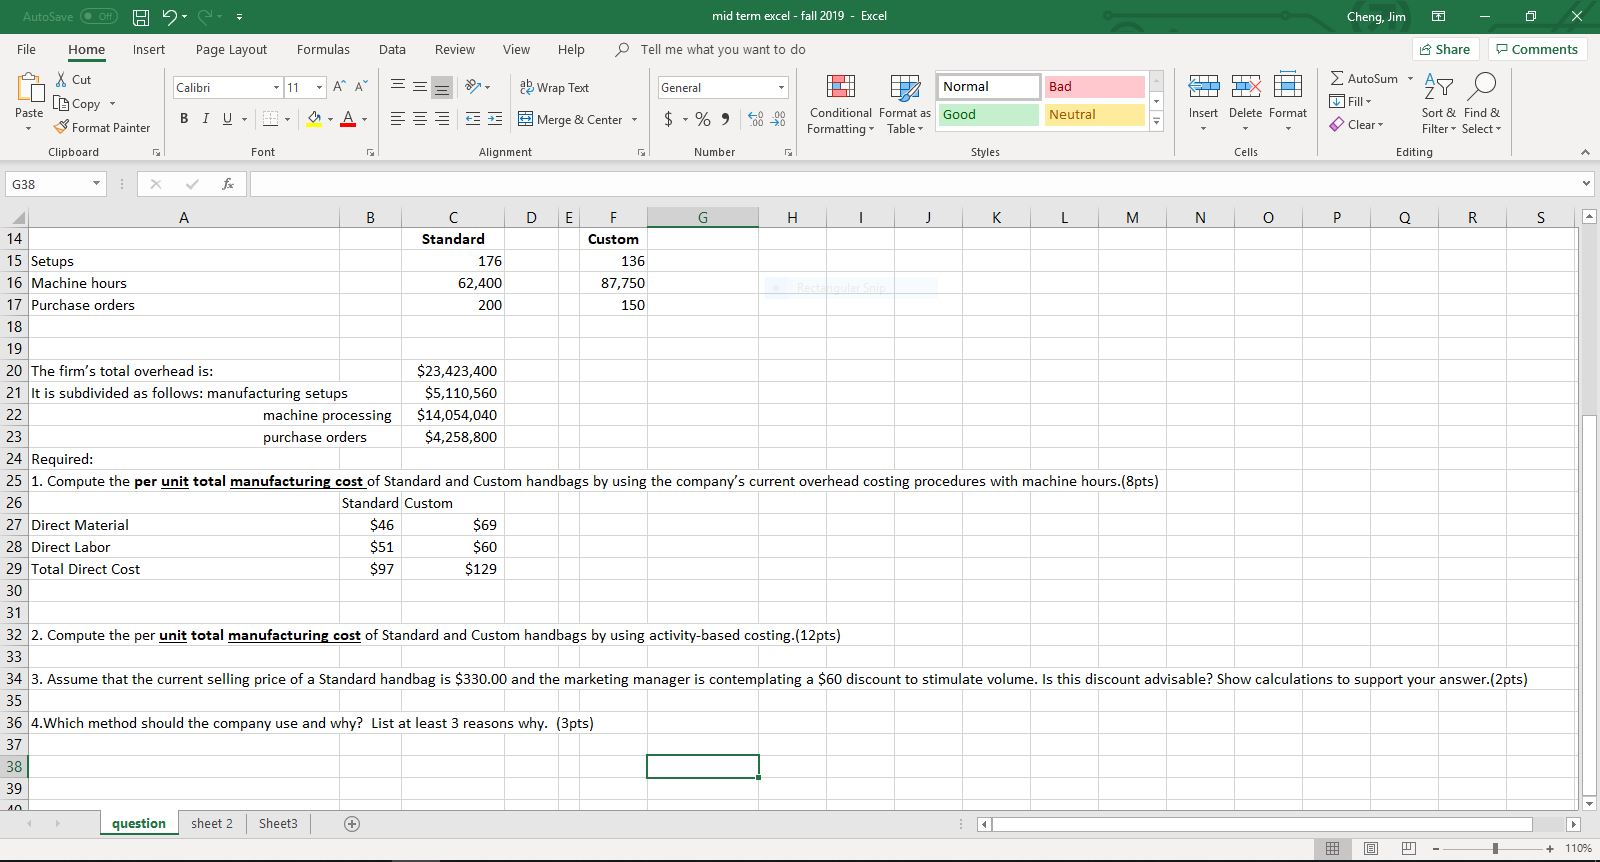Click the Copy icon
Viewport: 1600px width, 862px height.
tap(62, 104)
